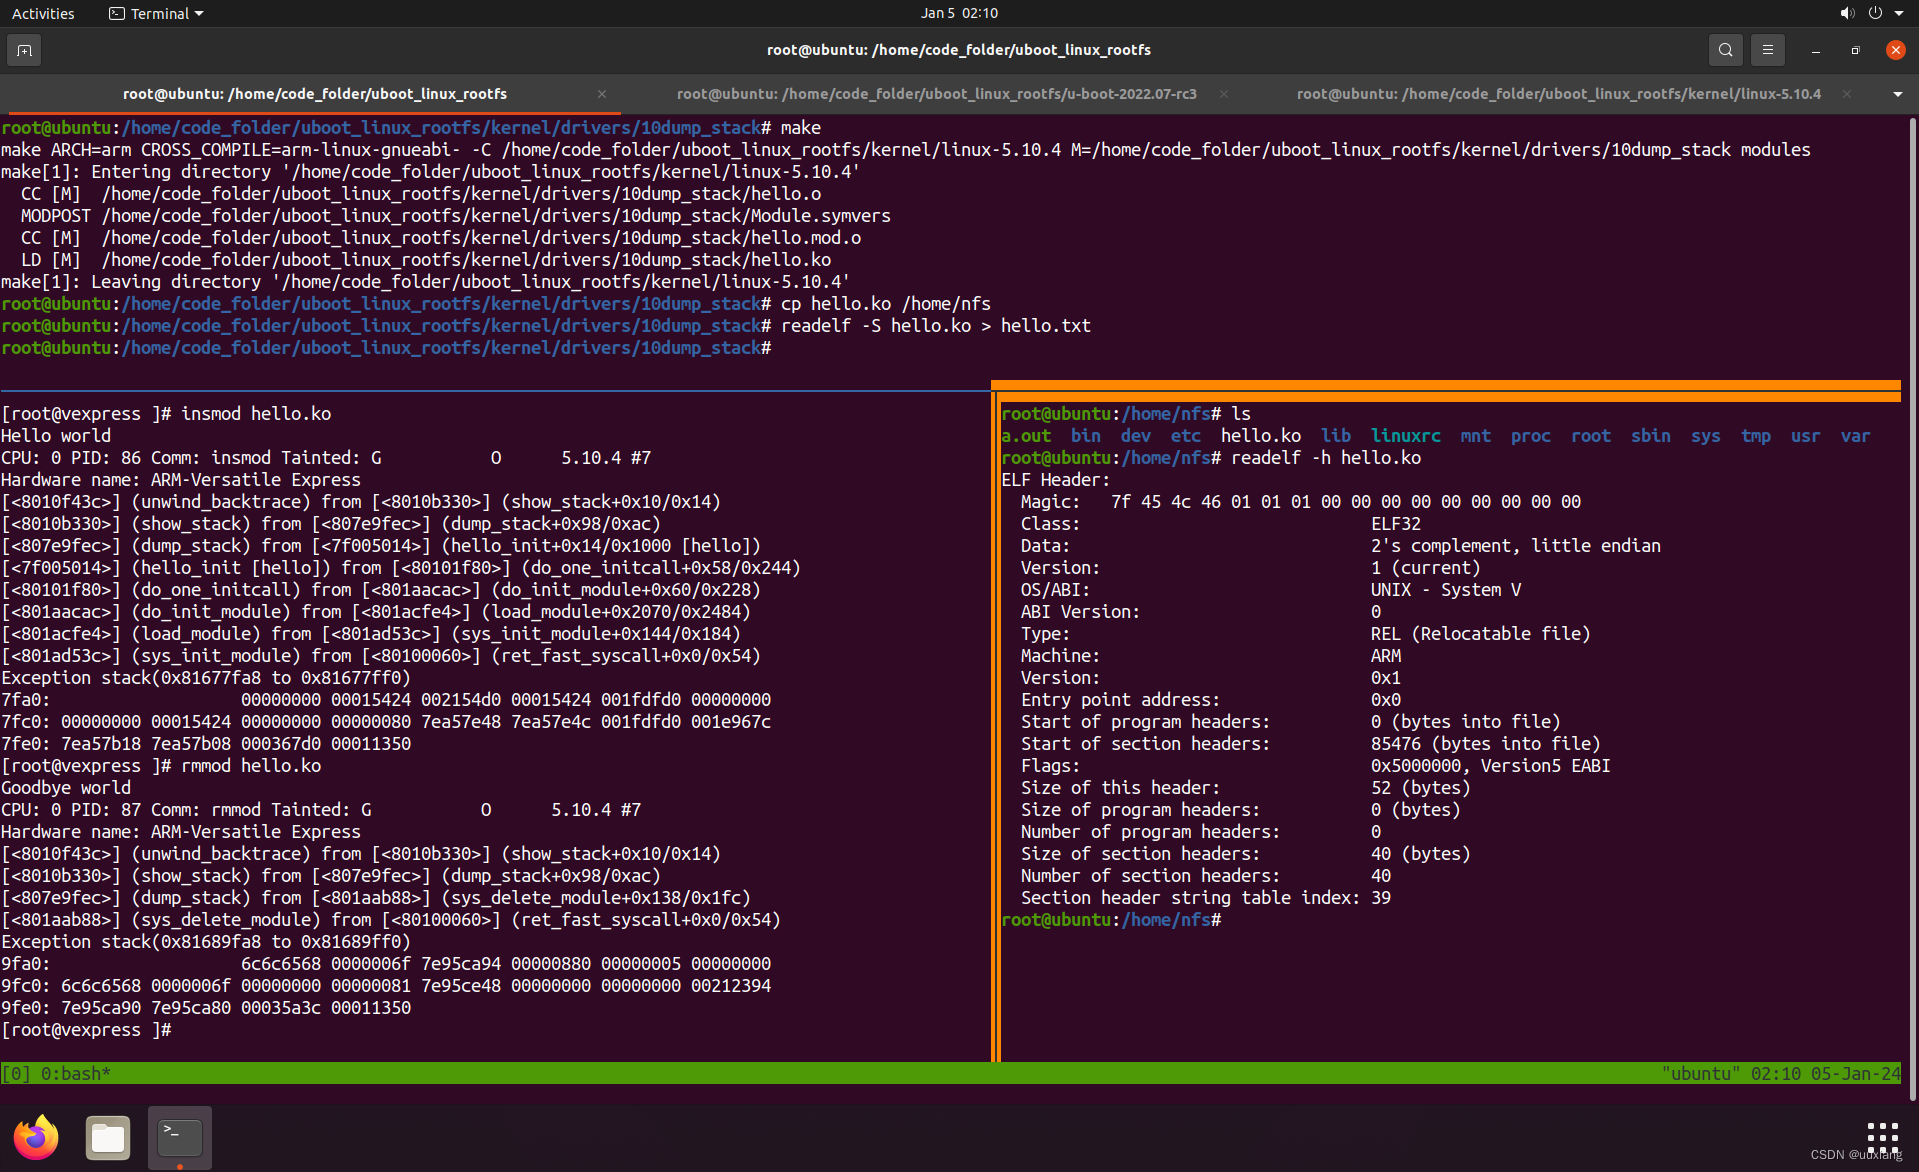Viewport: 1919px width, 1172px height.
Task: Open the volume system indicator
Action: pos(1846,13)
